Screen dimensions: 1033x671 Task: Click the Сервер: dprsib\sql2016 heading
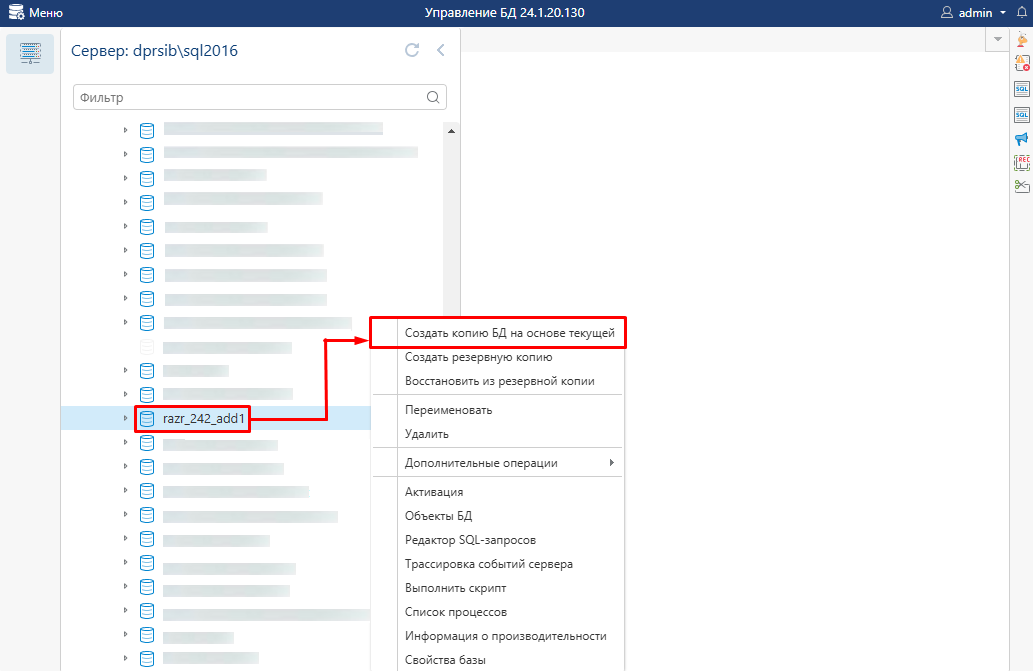coord(154,51)
